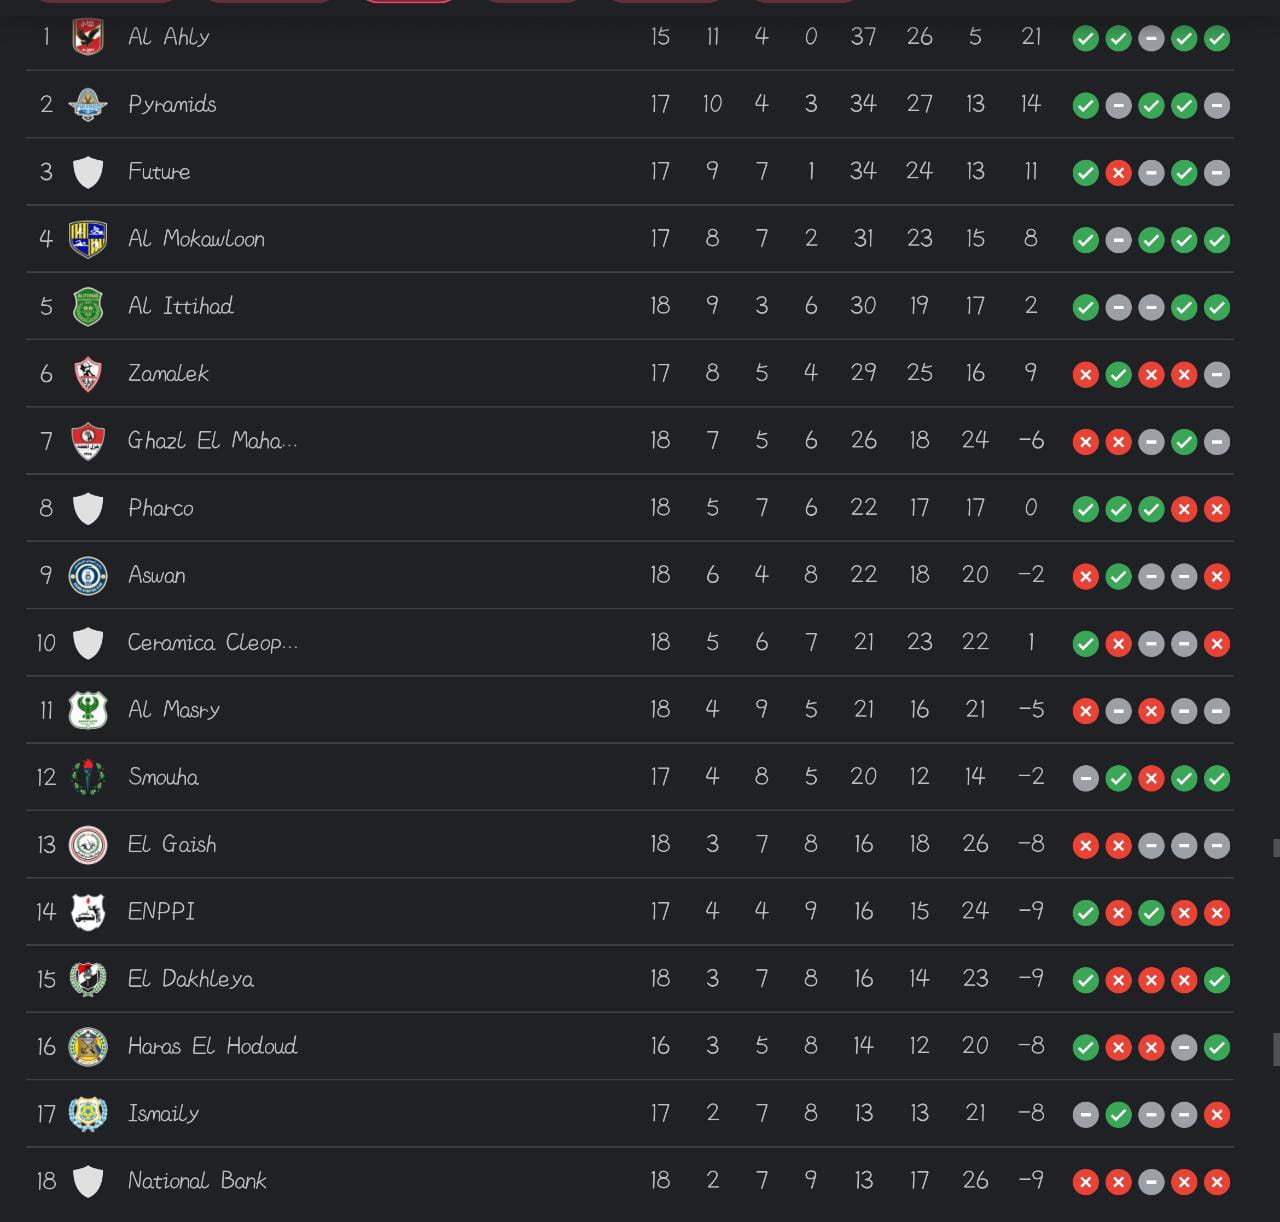
Task: Click the ENPPI team badge
Action: tap(88, 912)
